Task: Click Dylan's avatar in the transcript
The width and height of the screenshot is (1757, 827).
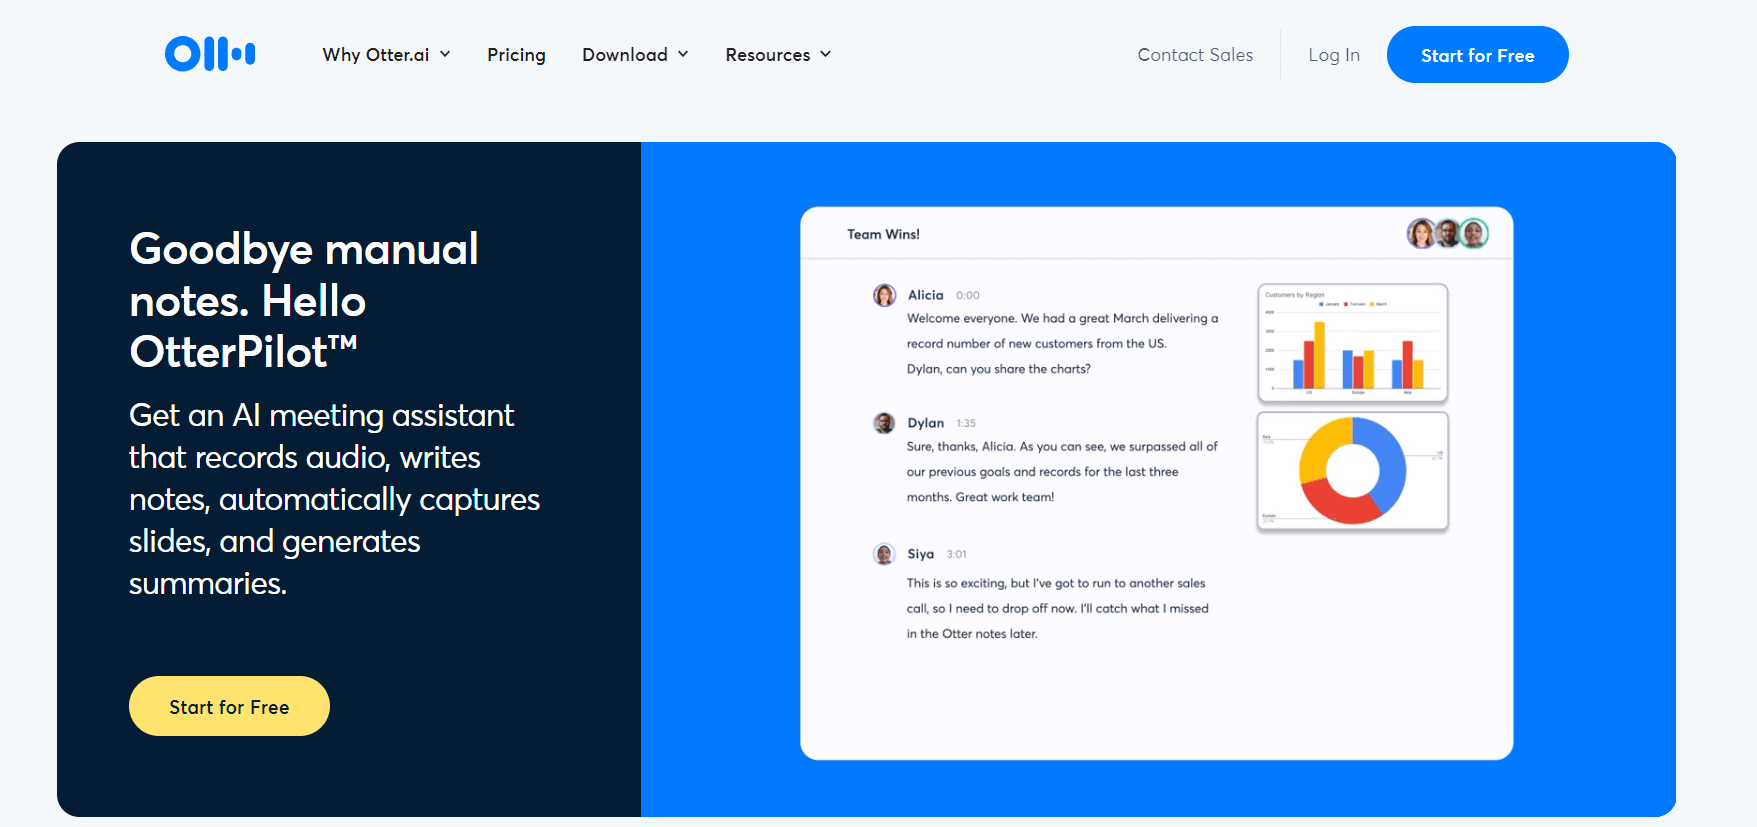Action: (x=884, y=423)
